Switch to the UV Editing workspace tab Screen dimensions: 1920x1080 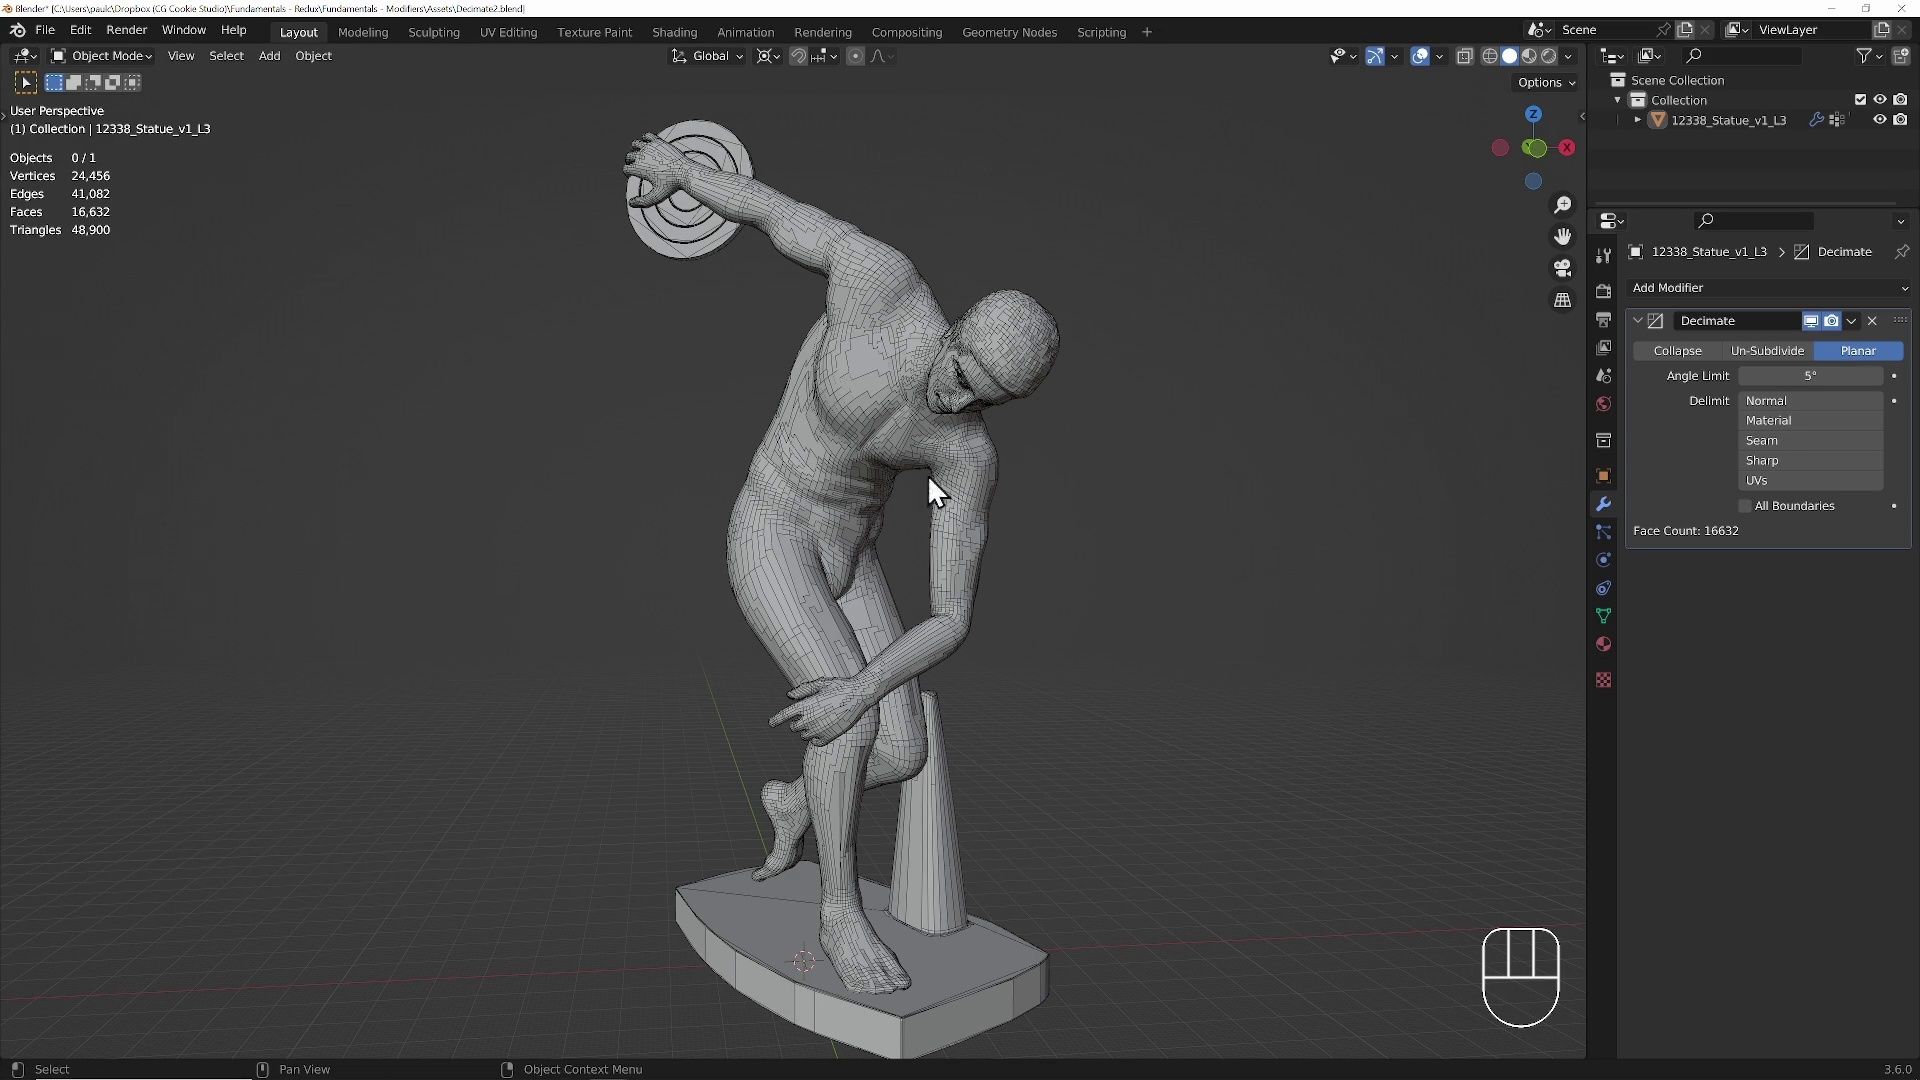point(508,32)
